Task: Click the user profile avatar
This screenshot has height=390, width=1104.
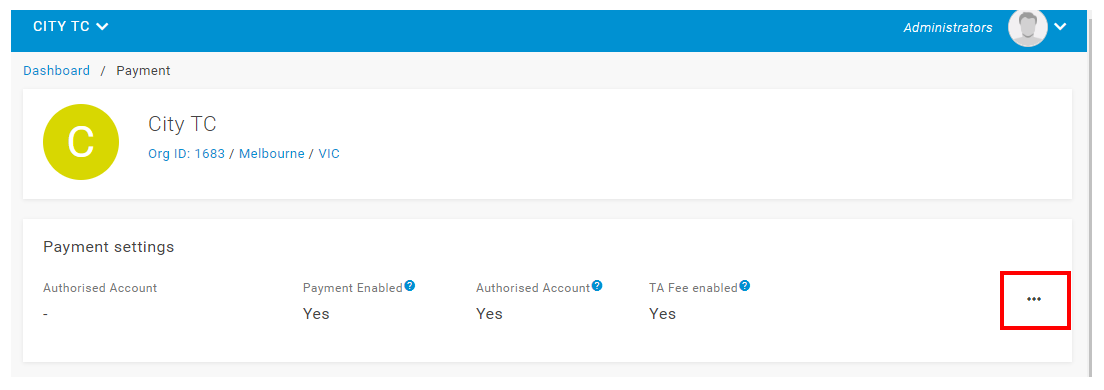Action: (1028, 27)
